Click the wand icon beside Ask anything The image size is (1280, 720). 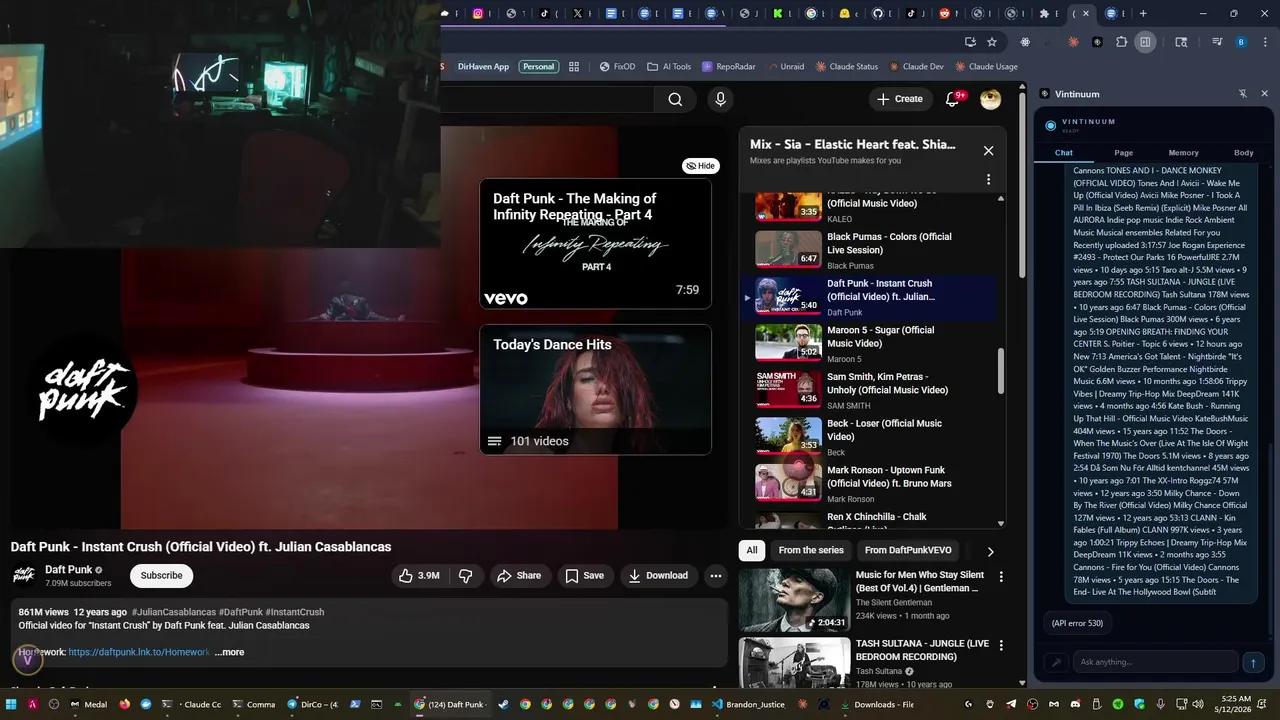coord(1055,662)
